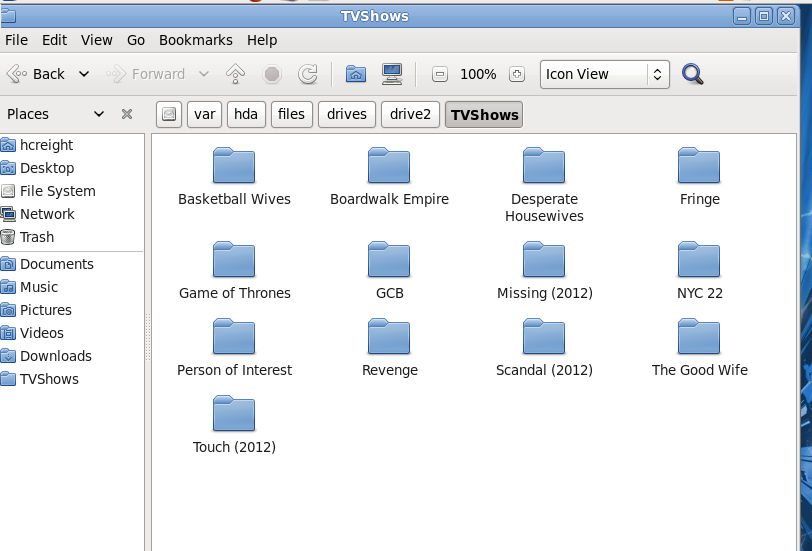Open the Back history dropdown arrow

click(x=84, y=75)
